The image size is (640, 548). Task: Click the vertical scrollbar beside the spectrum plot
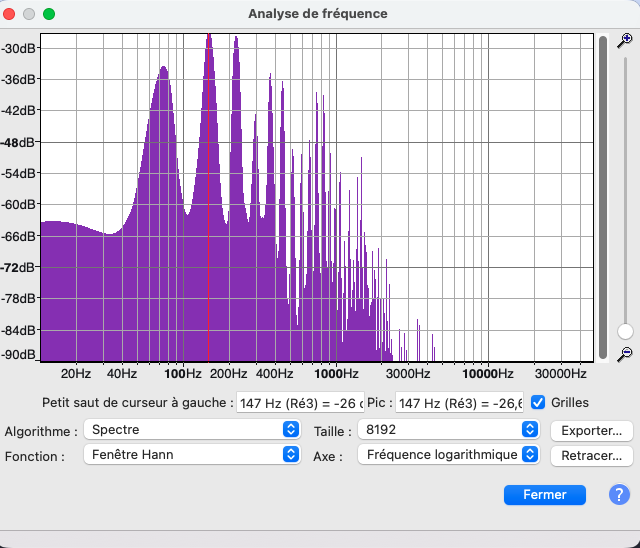602,197
